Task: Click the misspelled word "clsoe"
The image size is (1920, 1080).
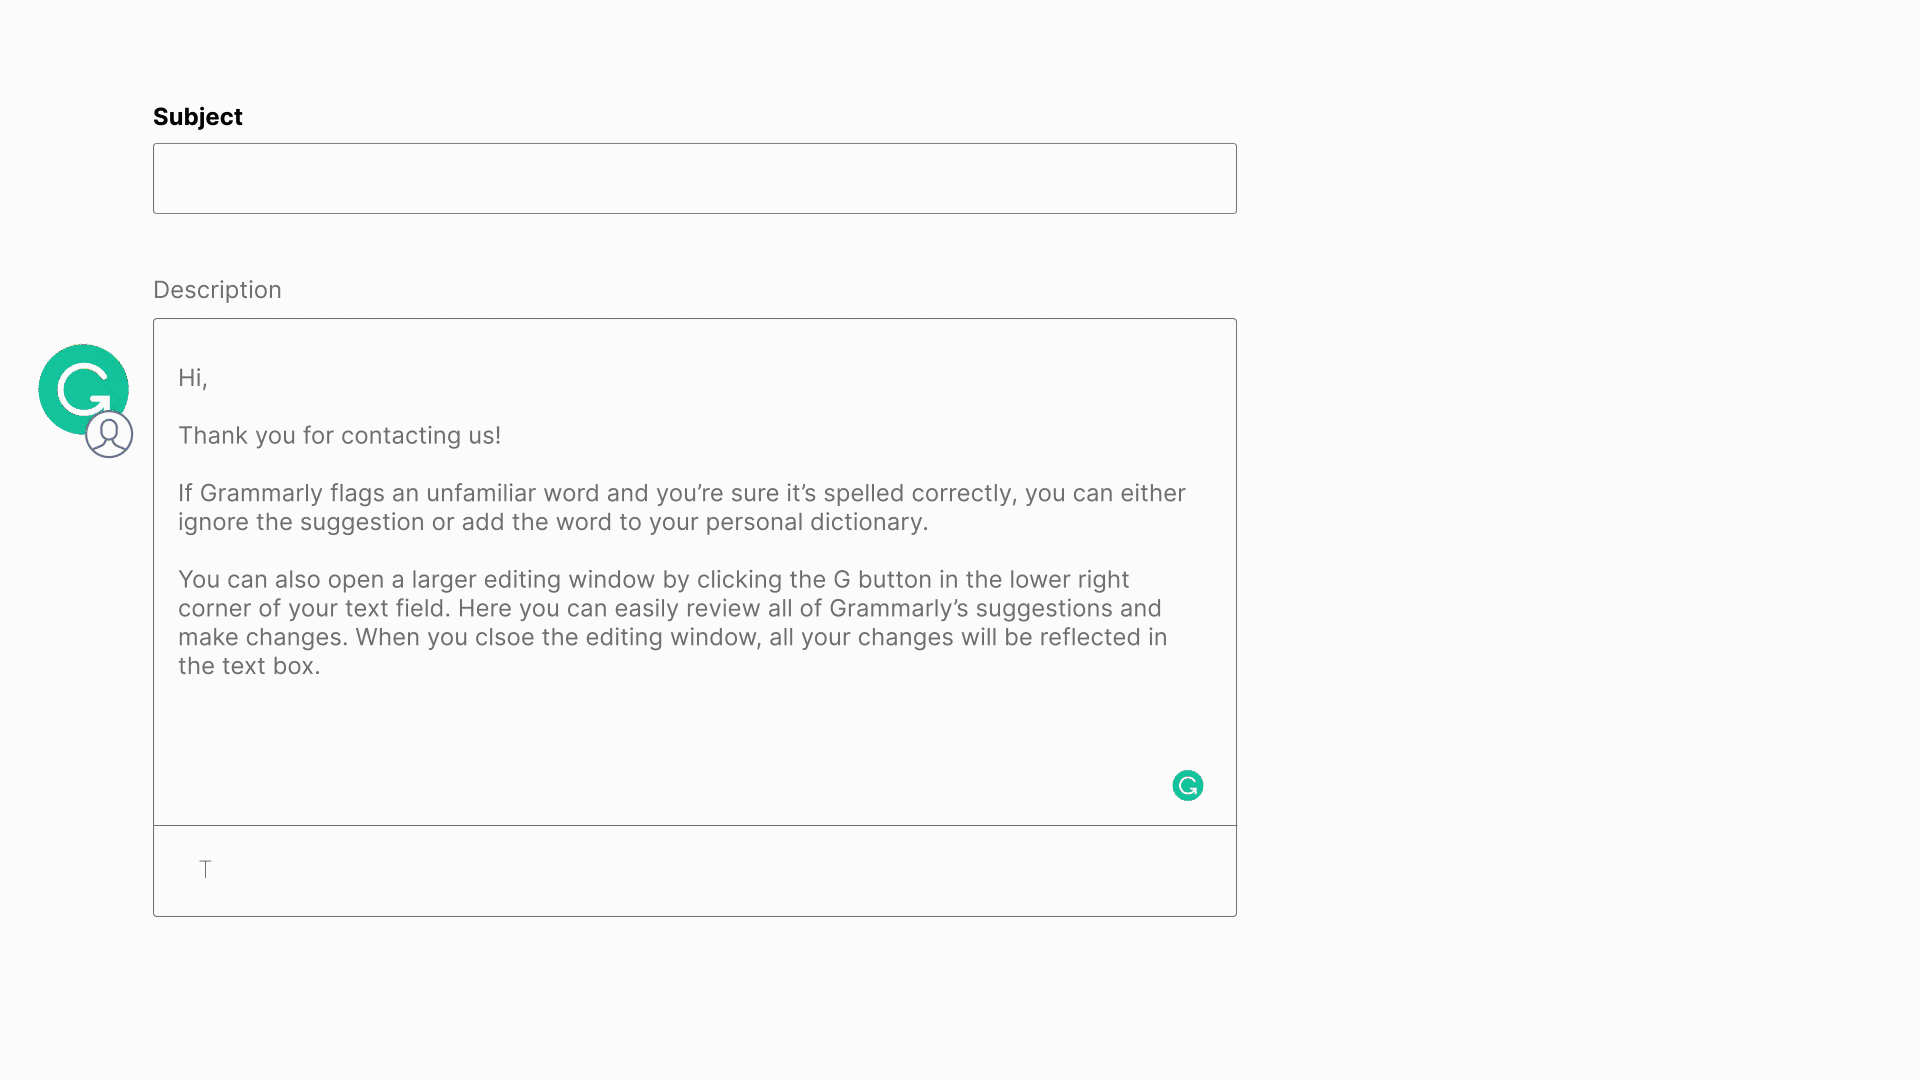Action: click(504, 638)
